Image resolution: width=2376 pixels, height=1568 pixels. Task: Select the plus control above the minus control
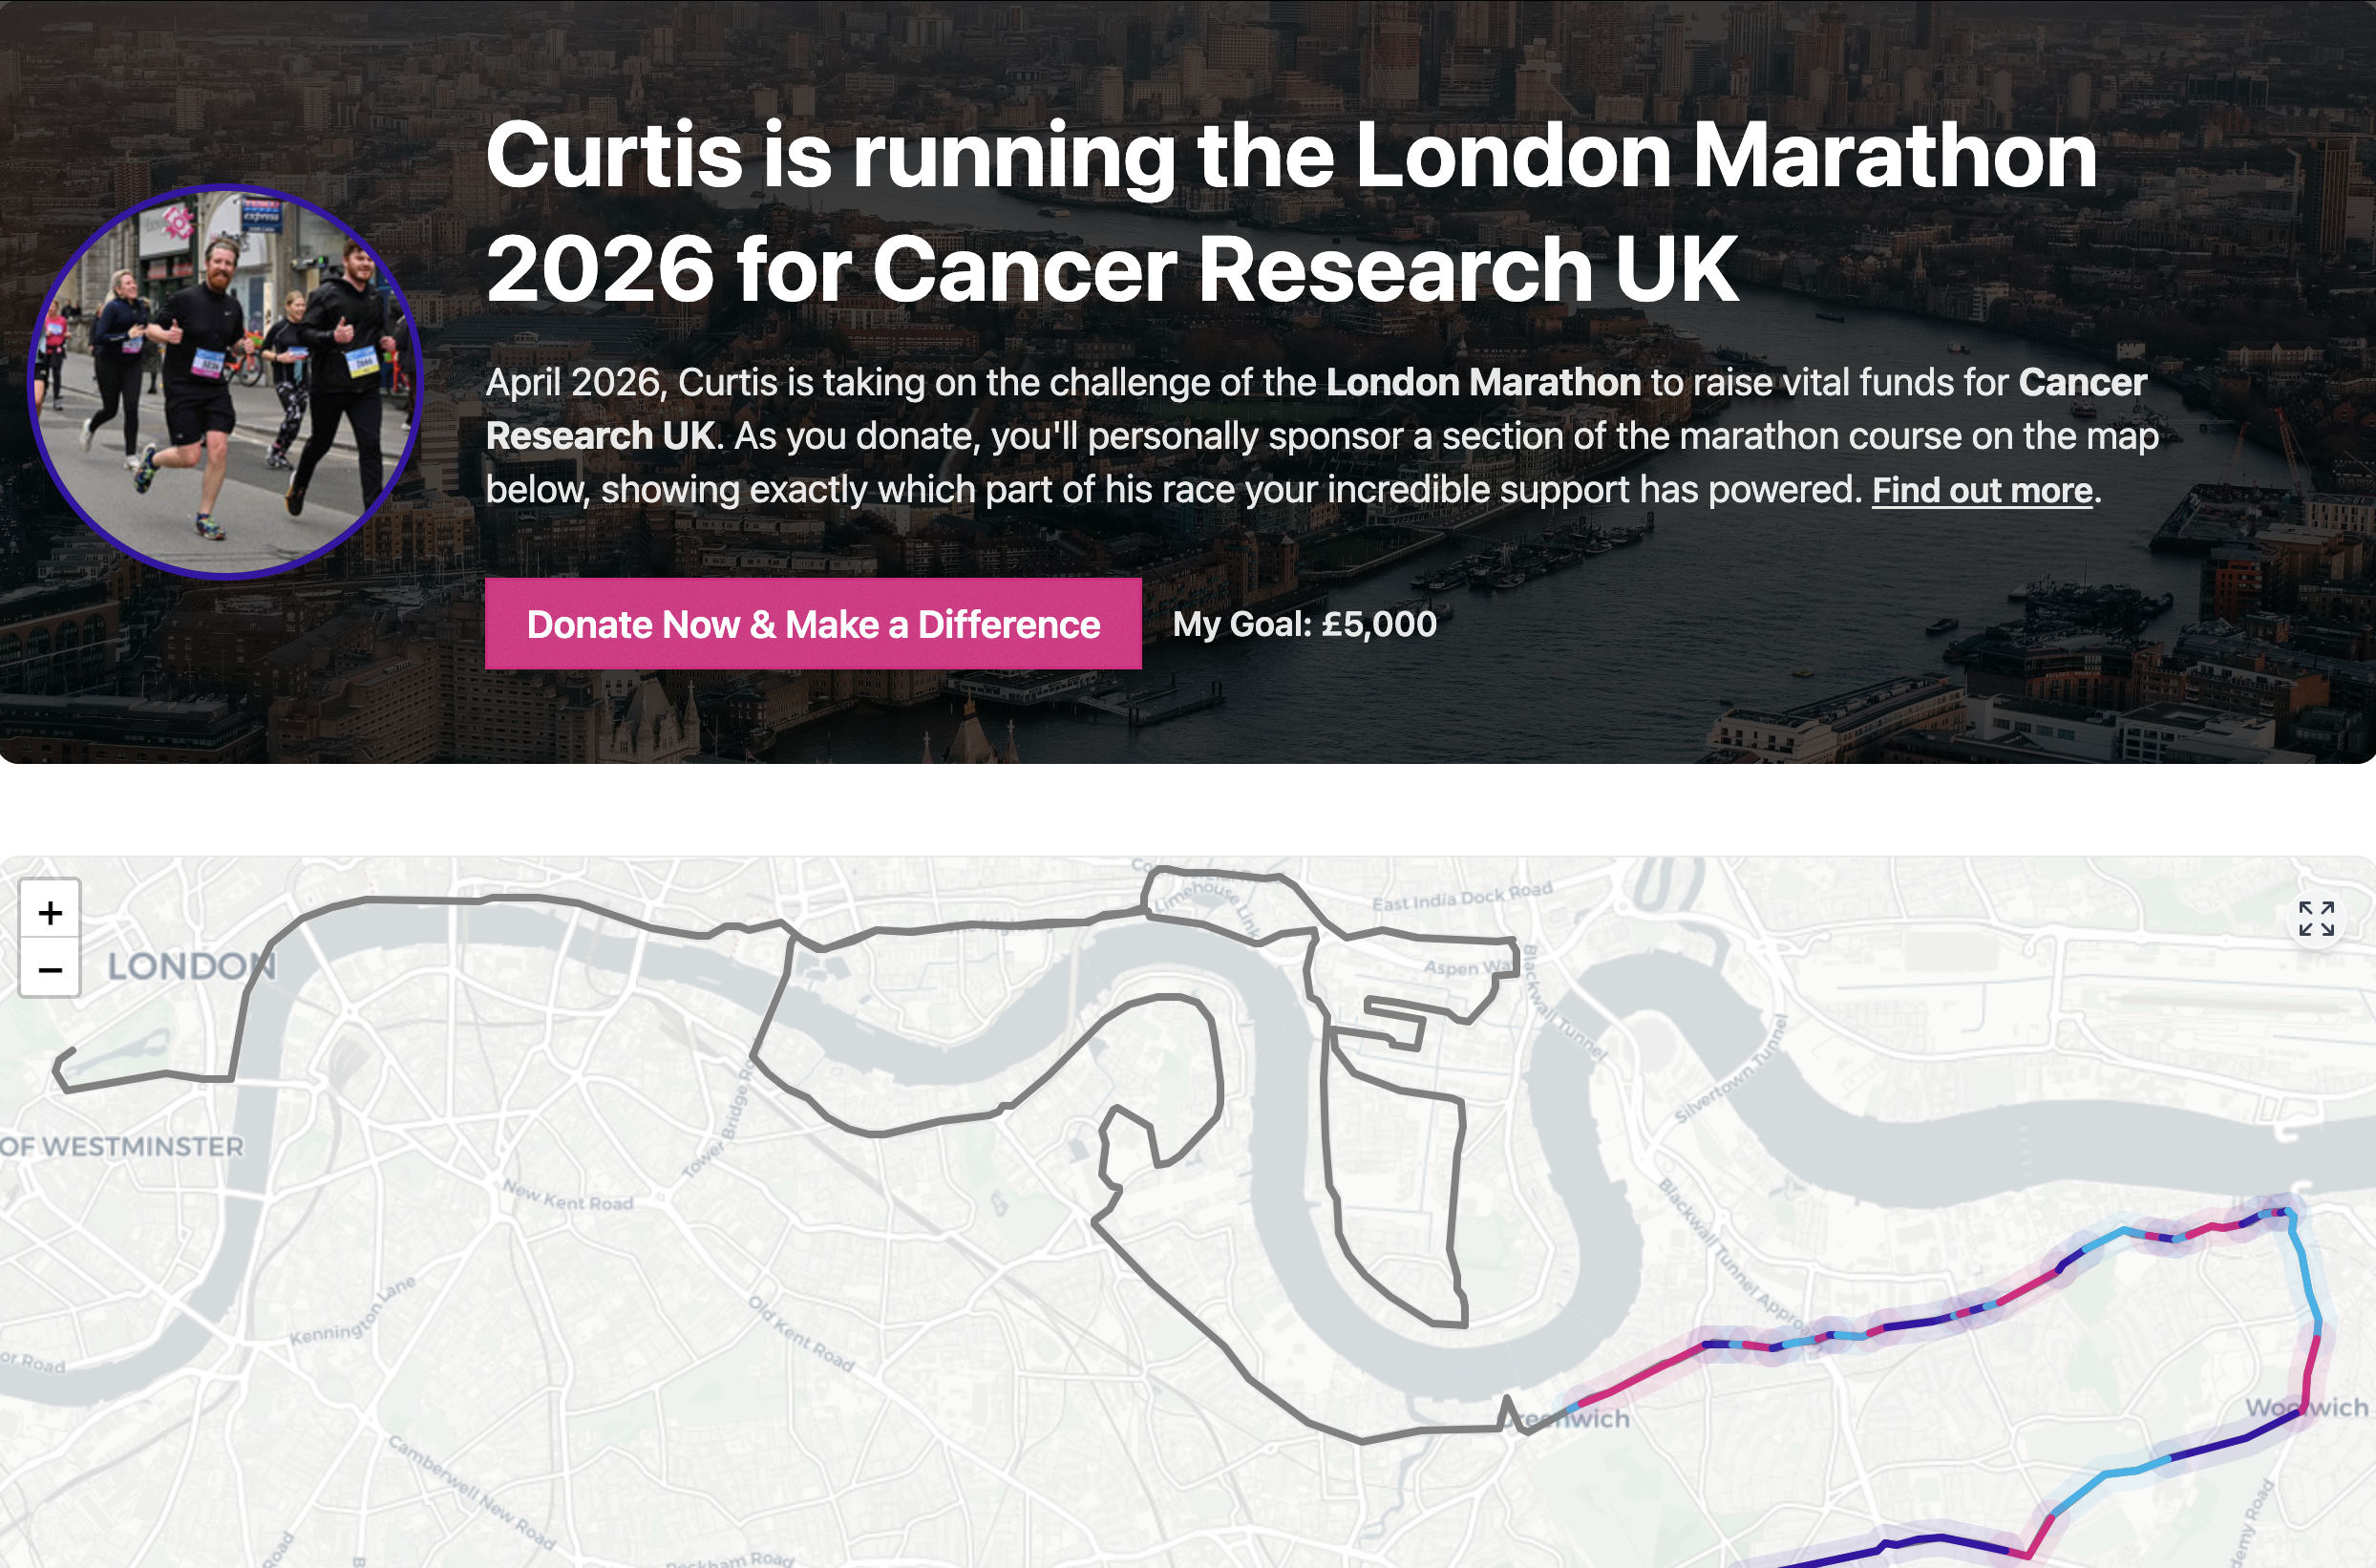49,915
